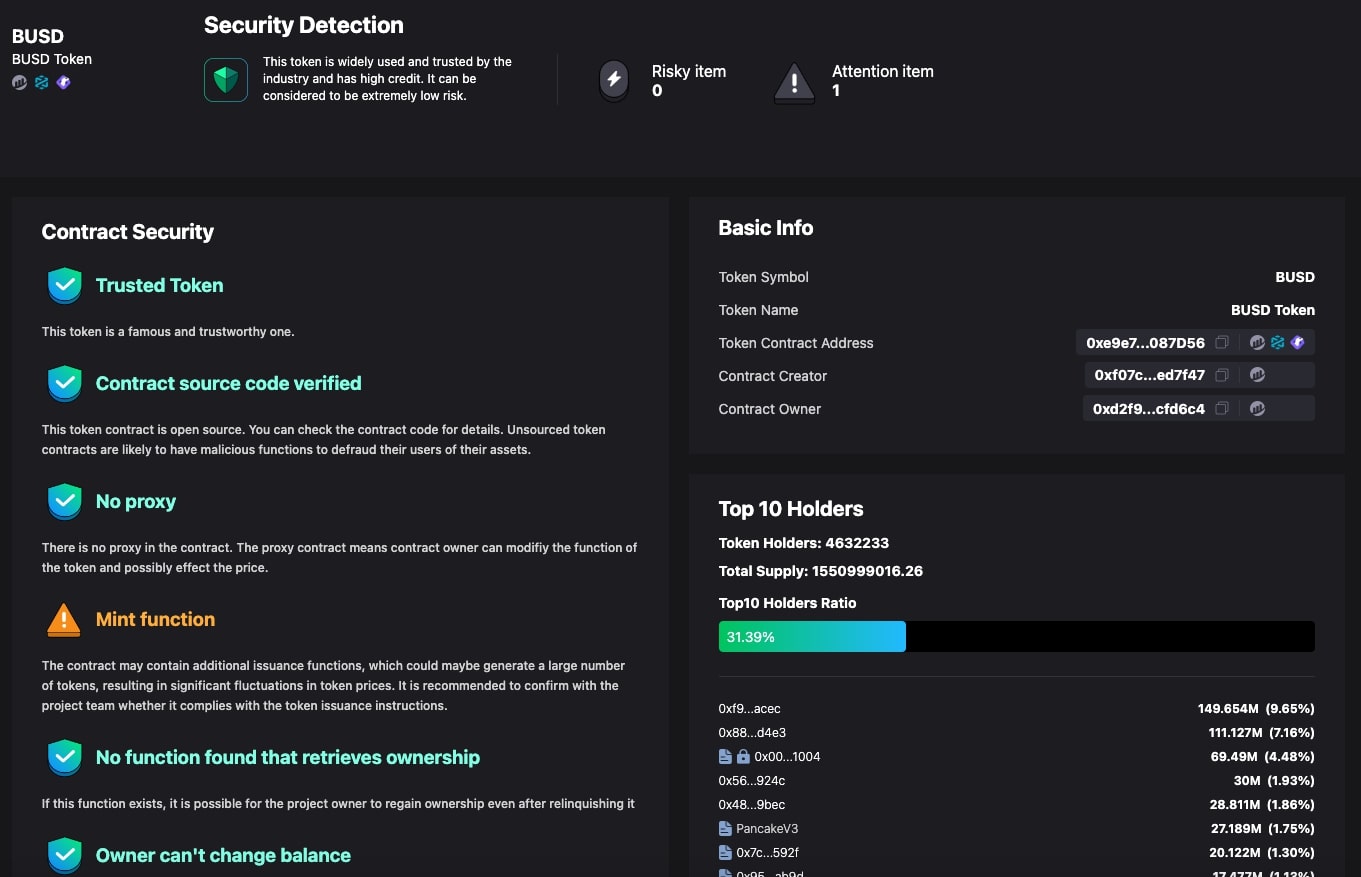Click the Contract Security section title
Image resolution: width=1361 pixels, height=877 pixels.
[128, 232]
